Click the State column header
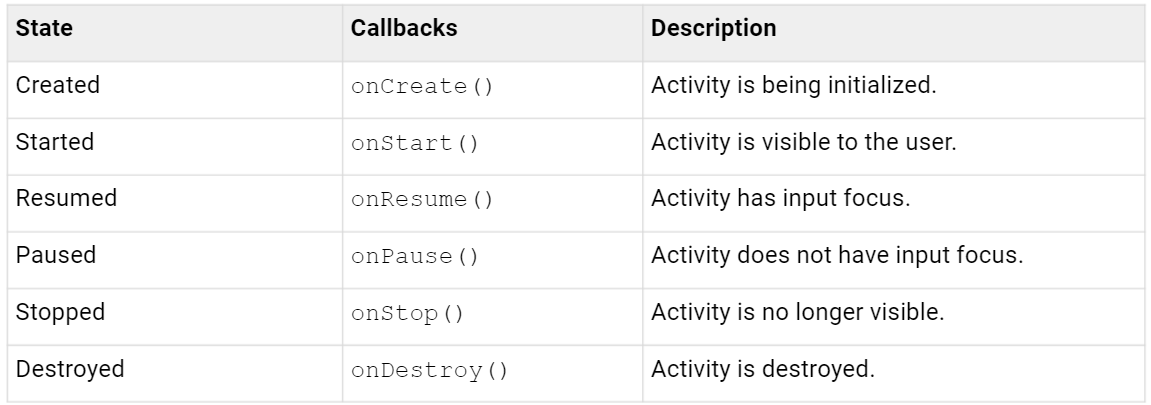Image resolution: width=1151 pixels, height=405 pixels. click(43, 29)
